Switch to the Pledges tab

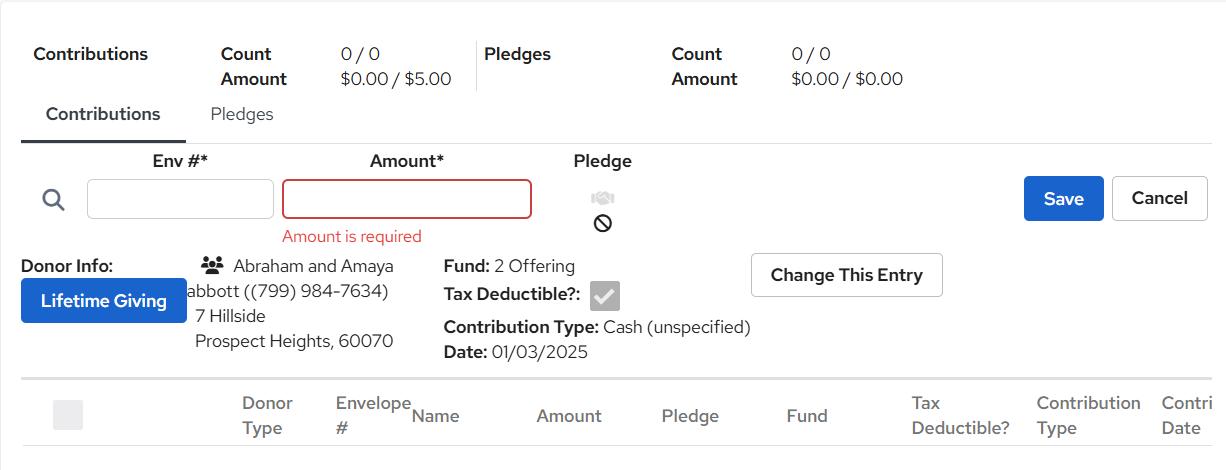click(242, 114)
